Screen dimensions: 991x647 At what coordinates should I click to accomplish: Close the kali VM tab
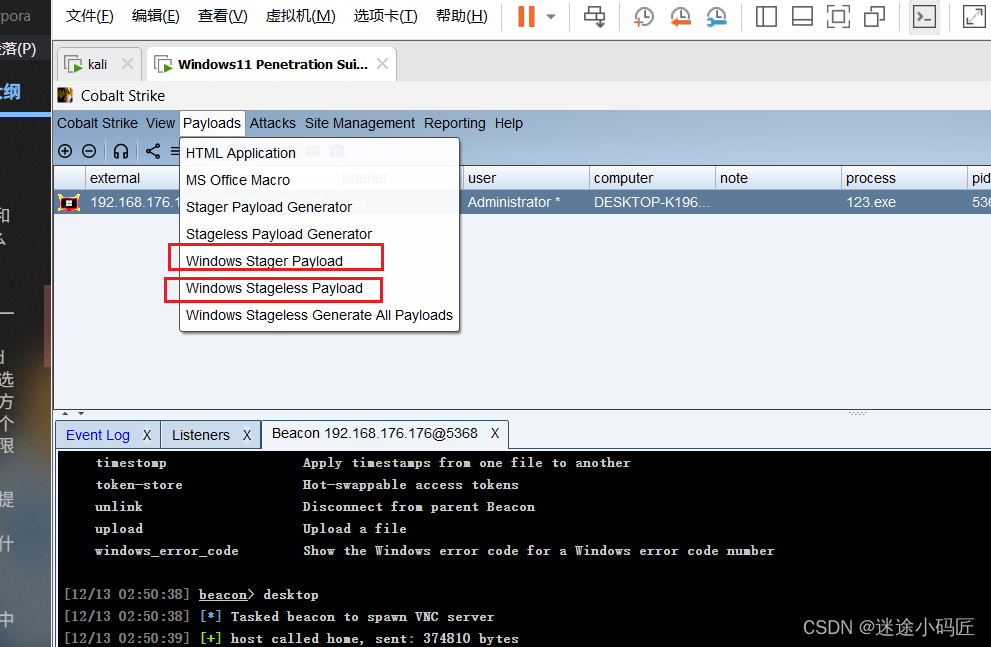[127, 64]
